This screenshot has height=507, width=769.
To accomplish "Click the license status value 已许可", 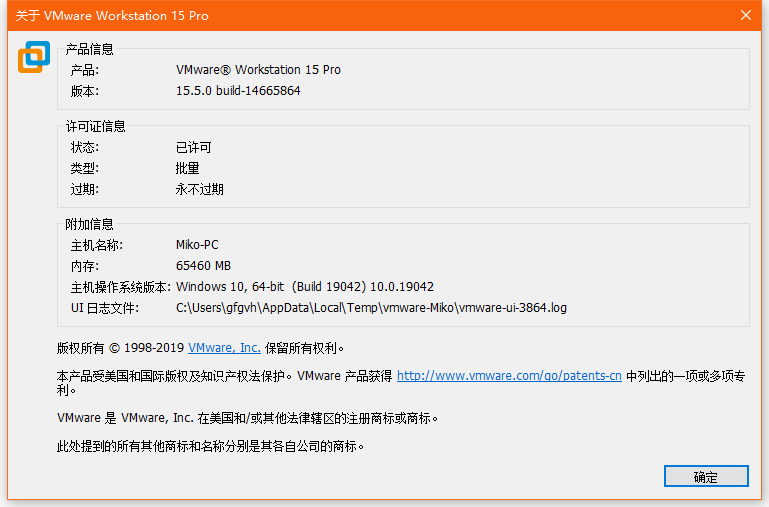I will tap(194, 148).
